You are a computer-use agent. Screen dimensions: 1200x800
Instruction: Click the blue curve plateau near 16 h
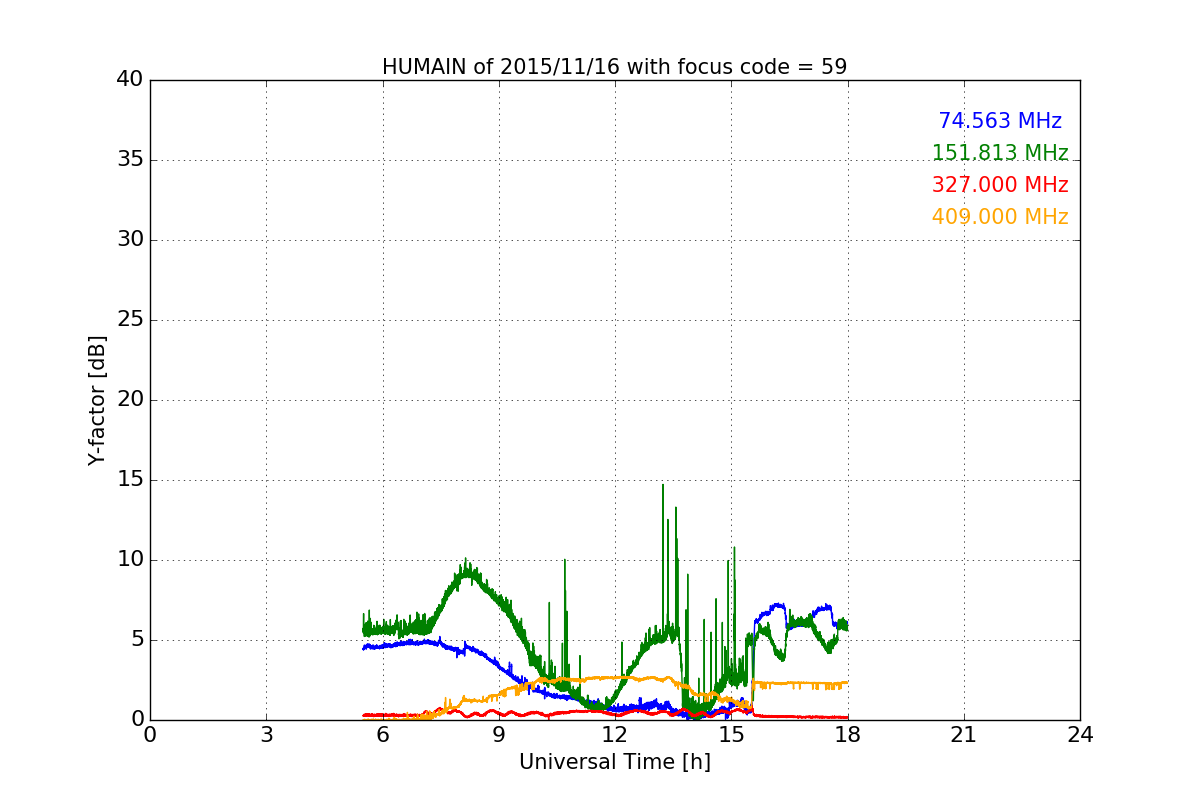click(777, 607)
